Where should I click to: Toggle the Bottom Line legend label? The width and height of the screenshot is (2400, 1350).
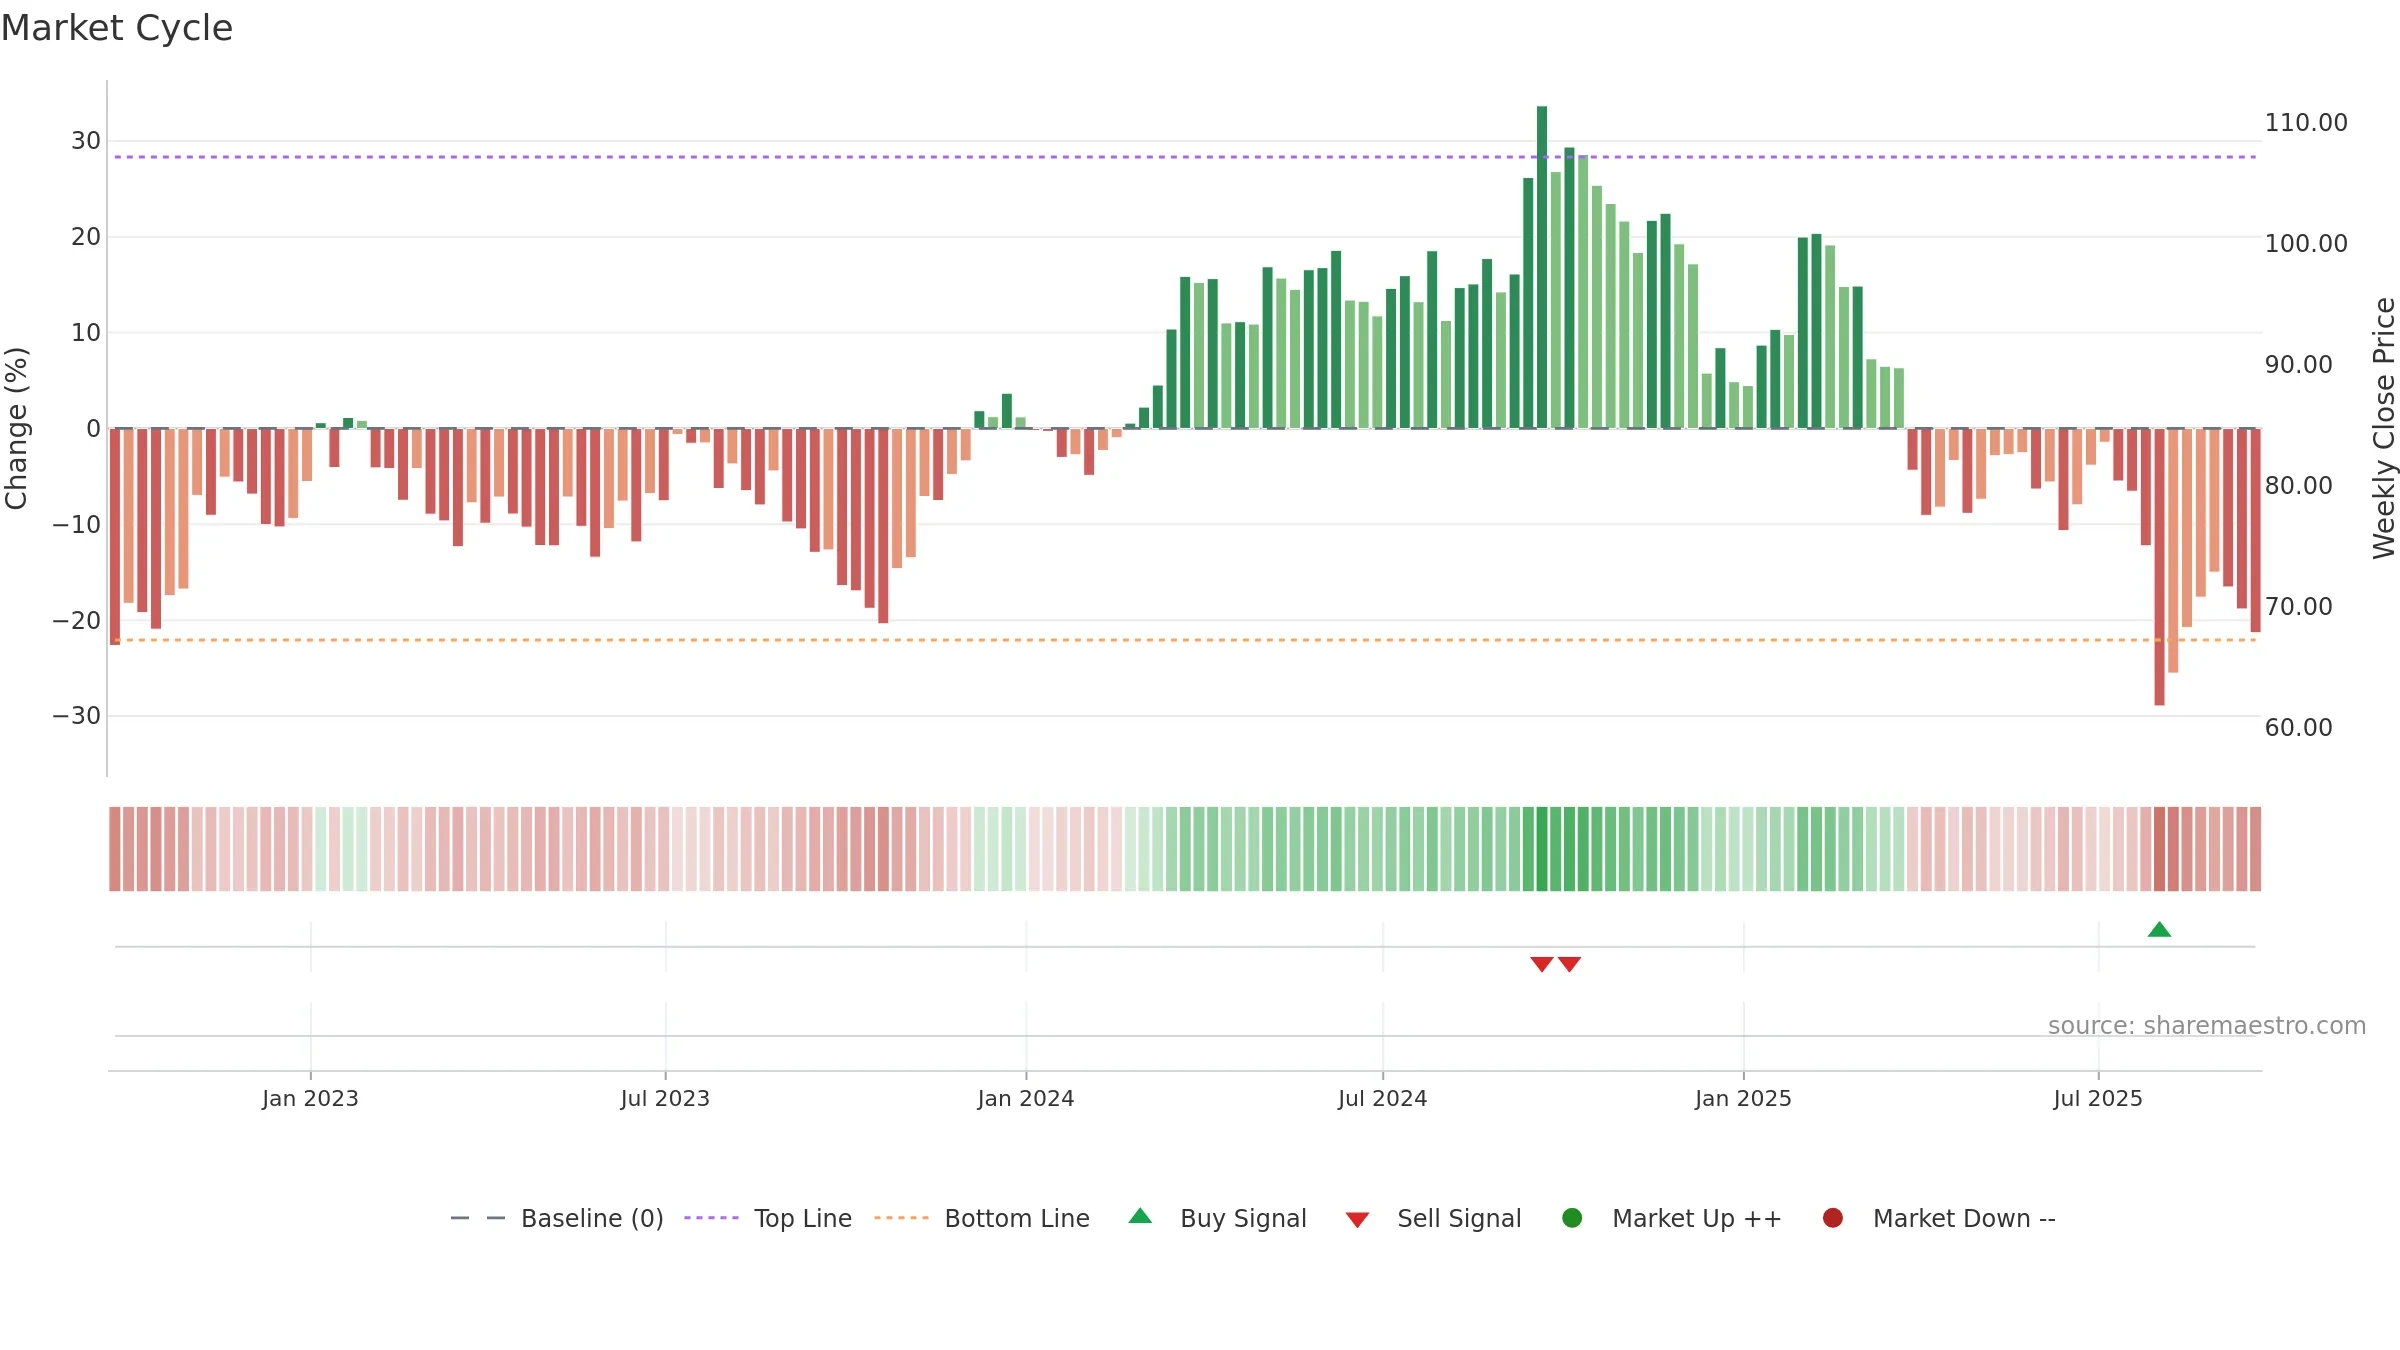(1017, 1218)
